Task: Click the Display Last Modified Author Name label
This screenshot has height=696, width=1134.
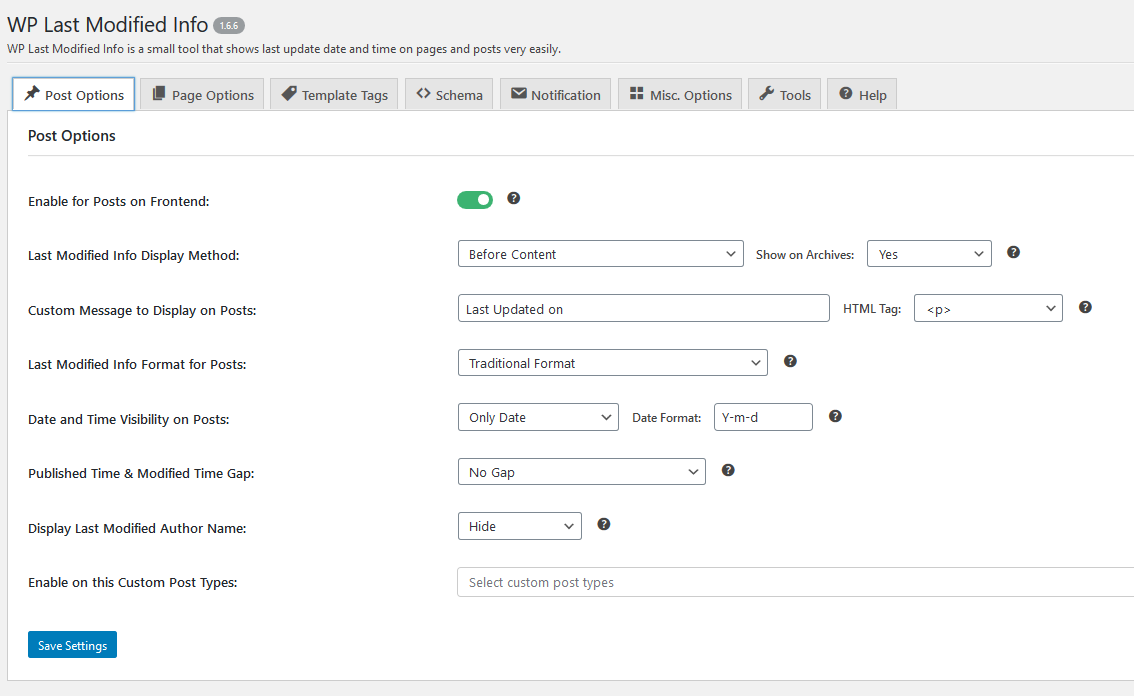Action: (137, 529)
